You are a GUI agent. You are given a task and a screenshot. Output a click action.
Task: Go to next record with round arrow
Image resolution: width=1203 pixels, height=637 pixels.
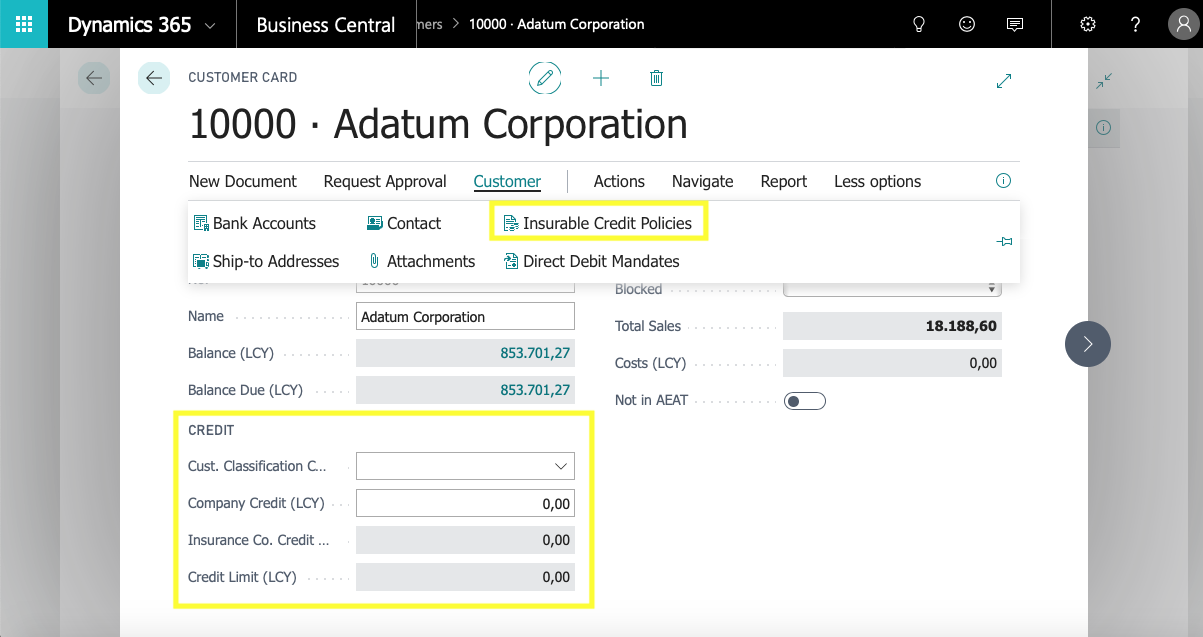(1088, 344)
